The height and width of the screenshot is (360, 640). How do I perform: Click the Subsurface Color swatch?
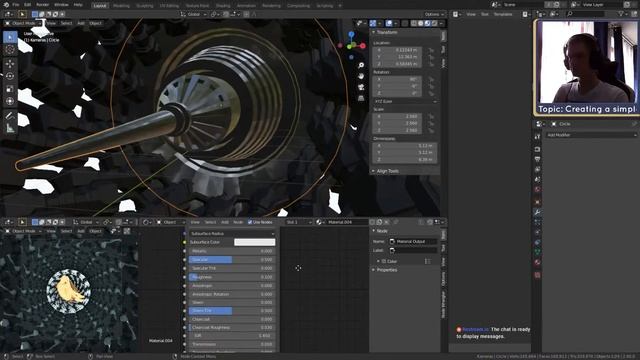point(254,242)
